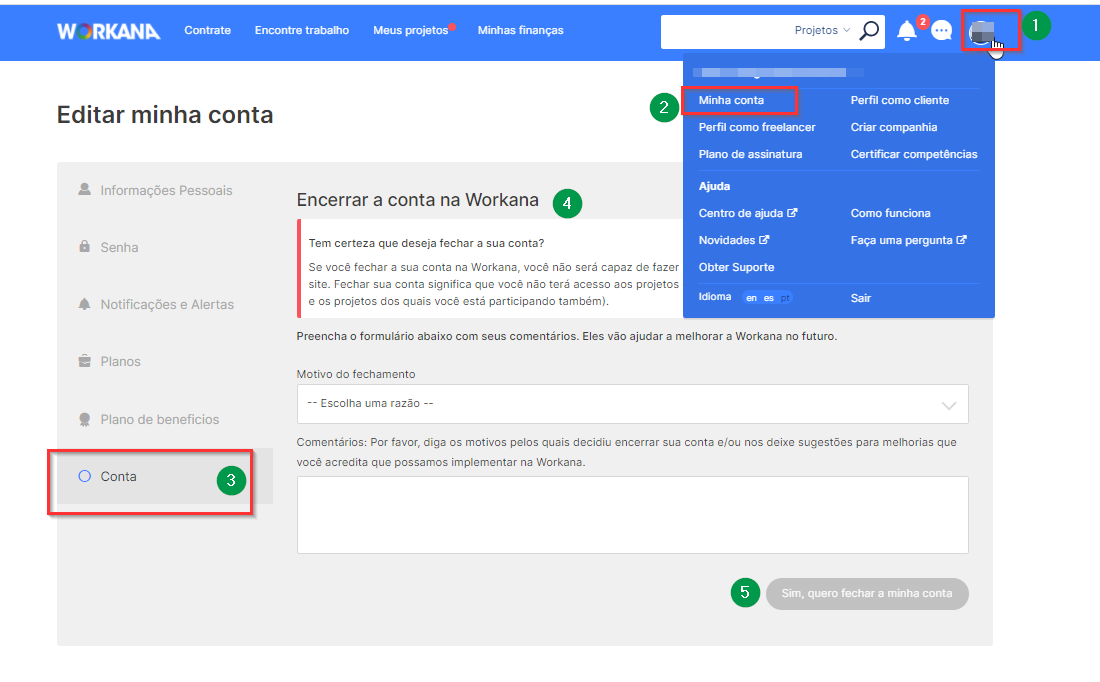
Task: Open the Encontre trabalho menu
Action: coord(302,30)
